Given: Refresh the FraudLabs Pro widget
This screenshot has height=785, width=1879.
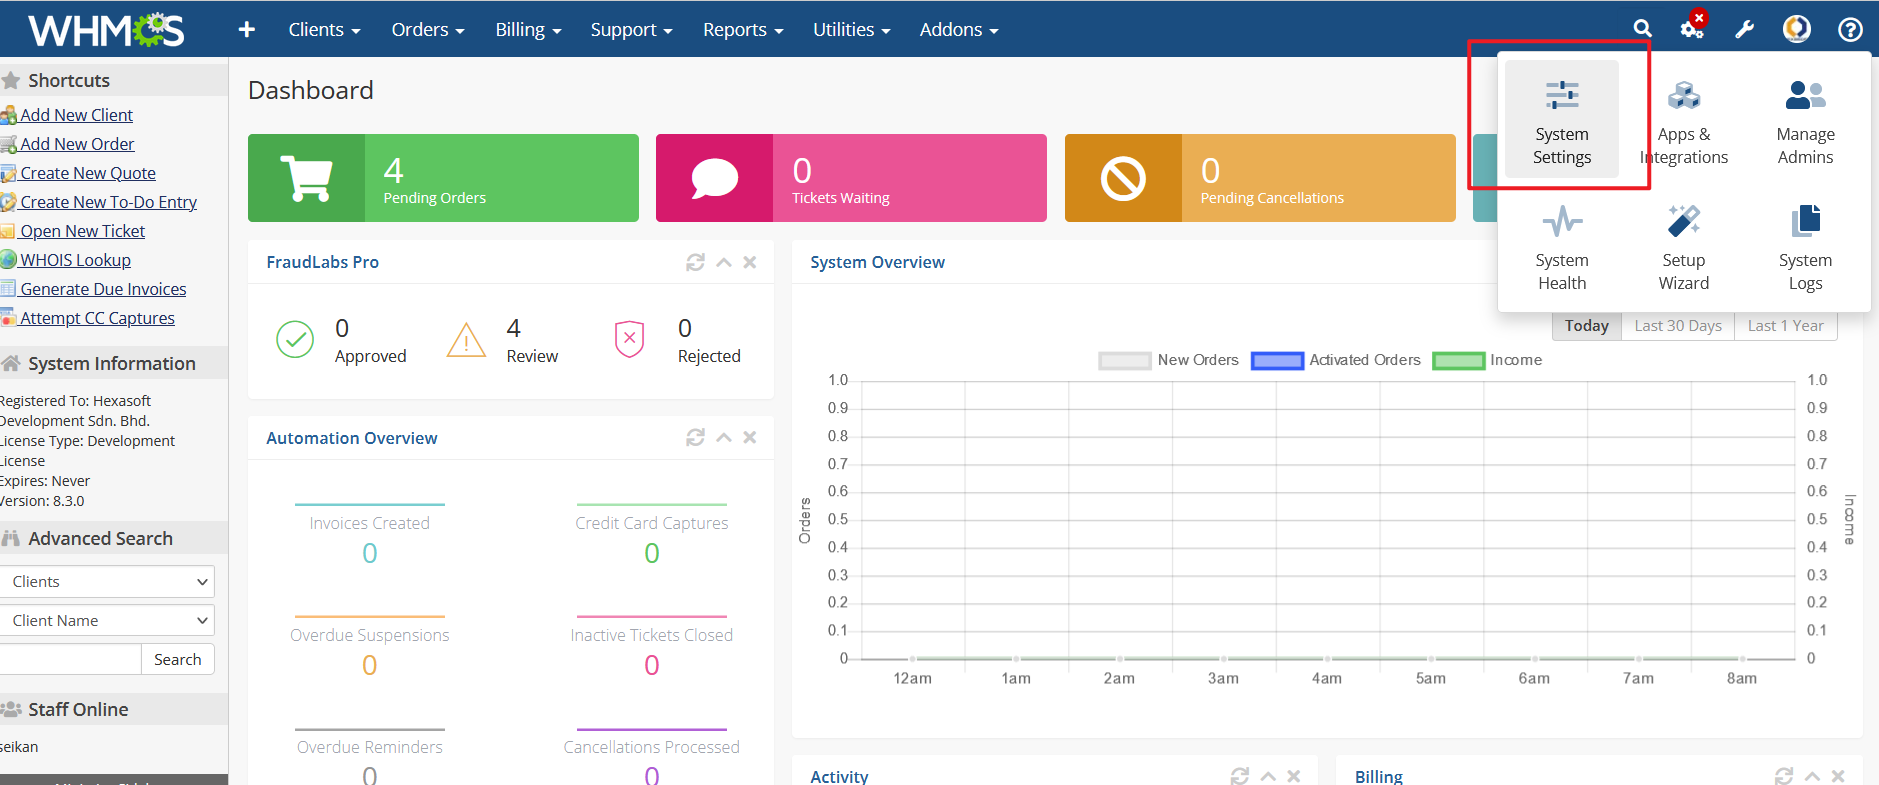Looking at the screenshot, I should tap(696, 262).
